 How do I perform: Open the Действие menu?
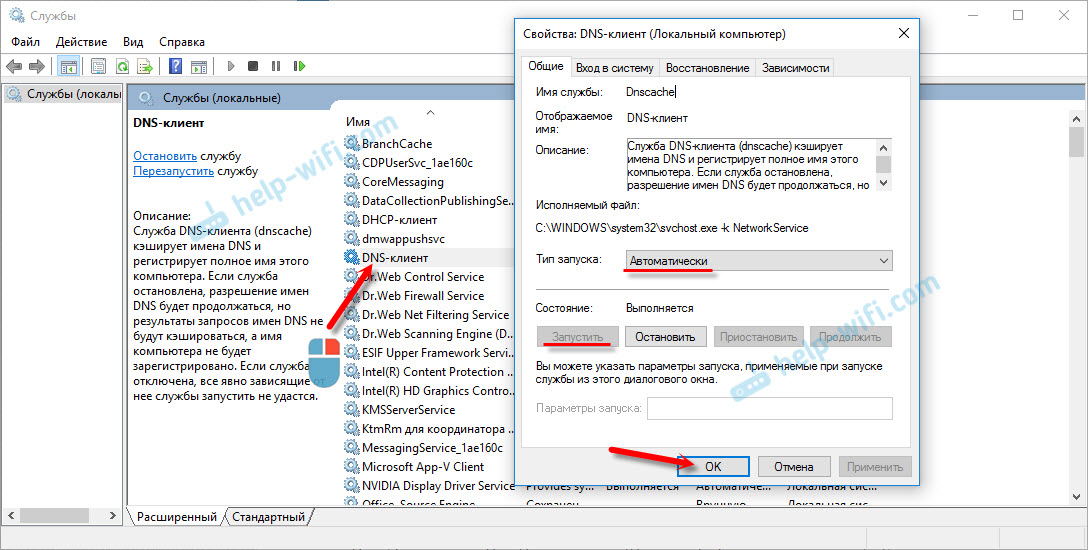82,42
